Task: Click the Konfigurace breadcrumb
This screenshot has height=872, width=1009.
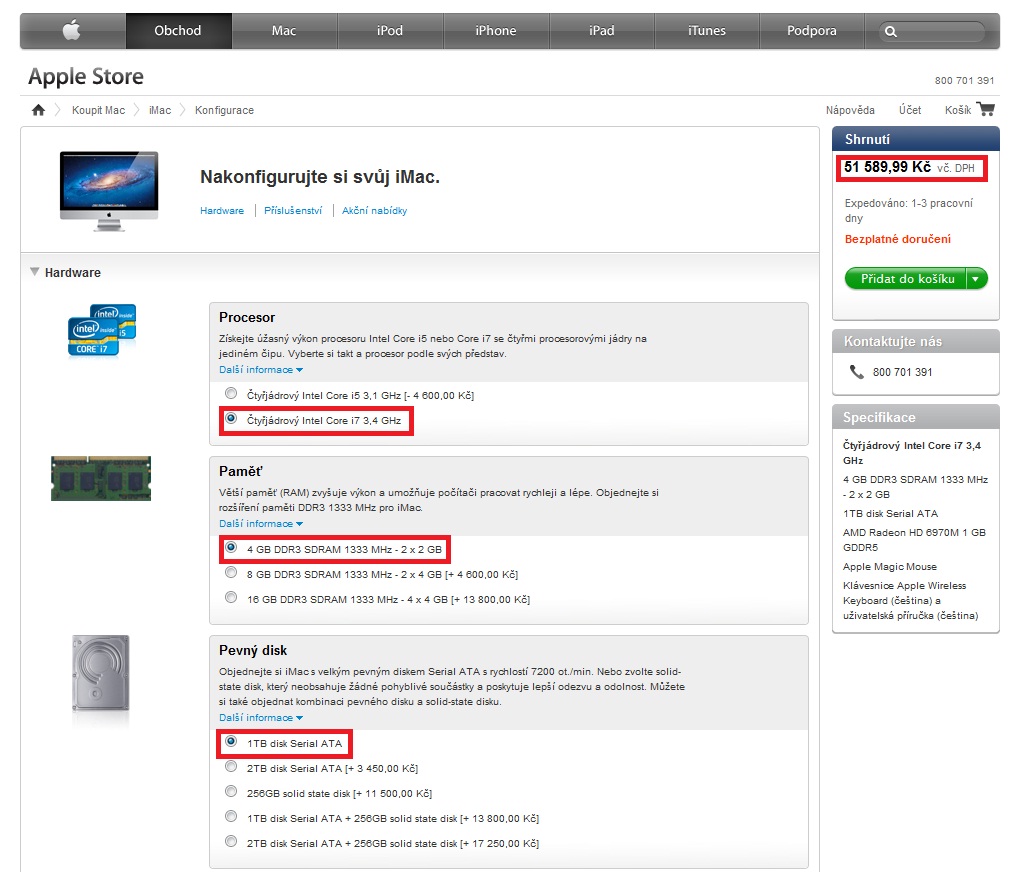Action: tap(225, 110)
